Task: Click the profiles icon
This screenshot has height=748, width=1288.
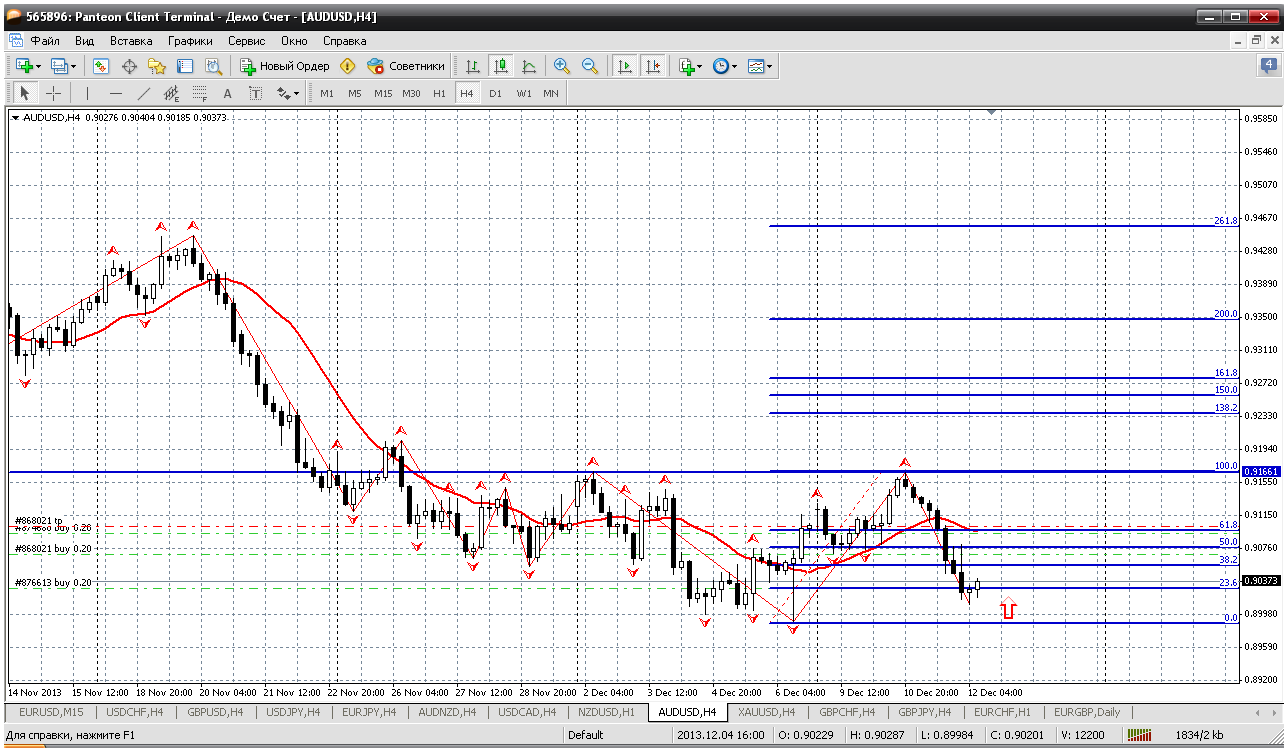Action: [59, 66]
